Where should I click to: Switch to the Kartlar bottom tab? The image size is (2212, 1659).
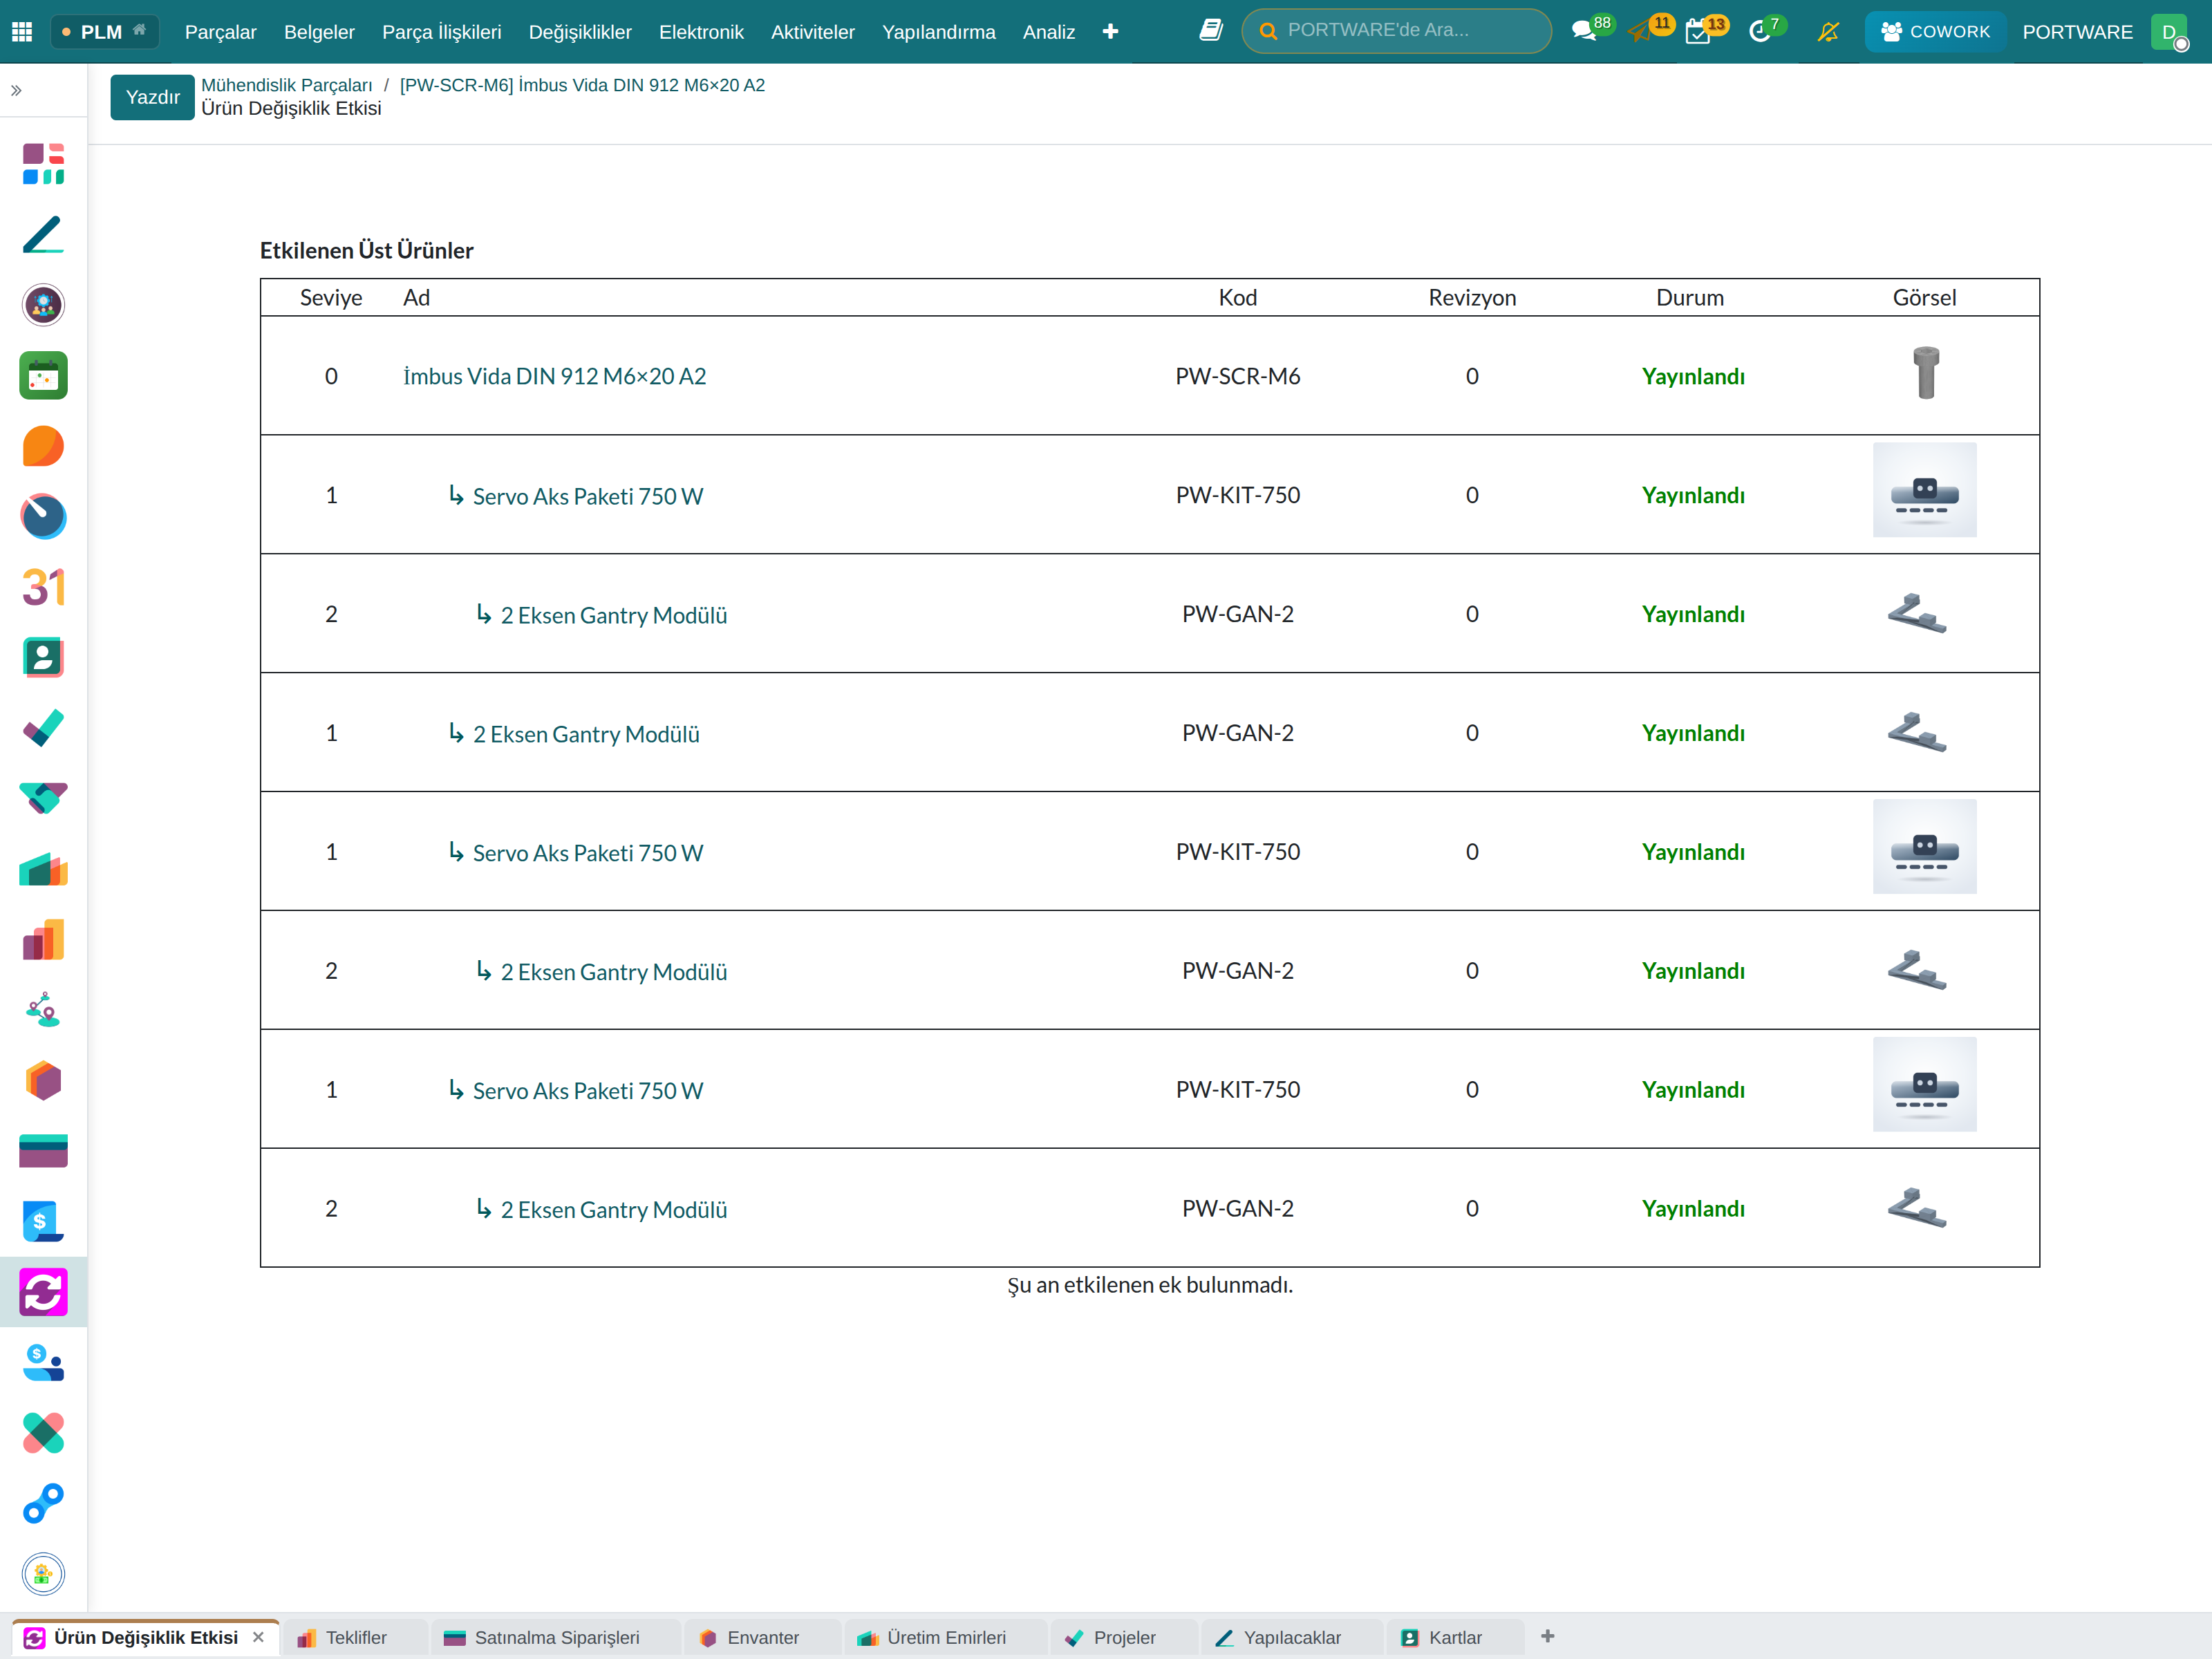pyautogui.click(x=1454, y=1638)
